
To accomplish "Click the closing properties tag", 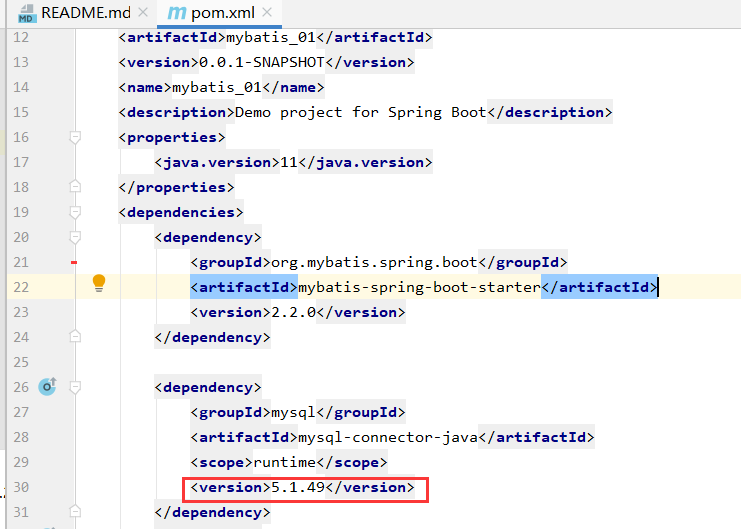I will coord(176,187).
